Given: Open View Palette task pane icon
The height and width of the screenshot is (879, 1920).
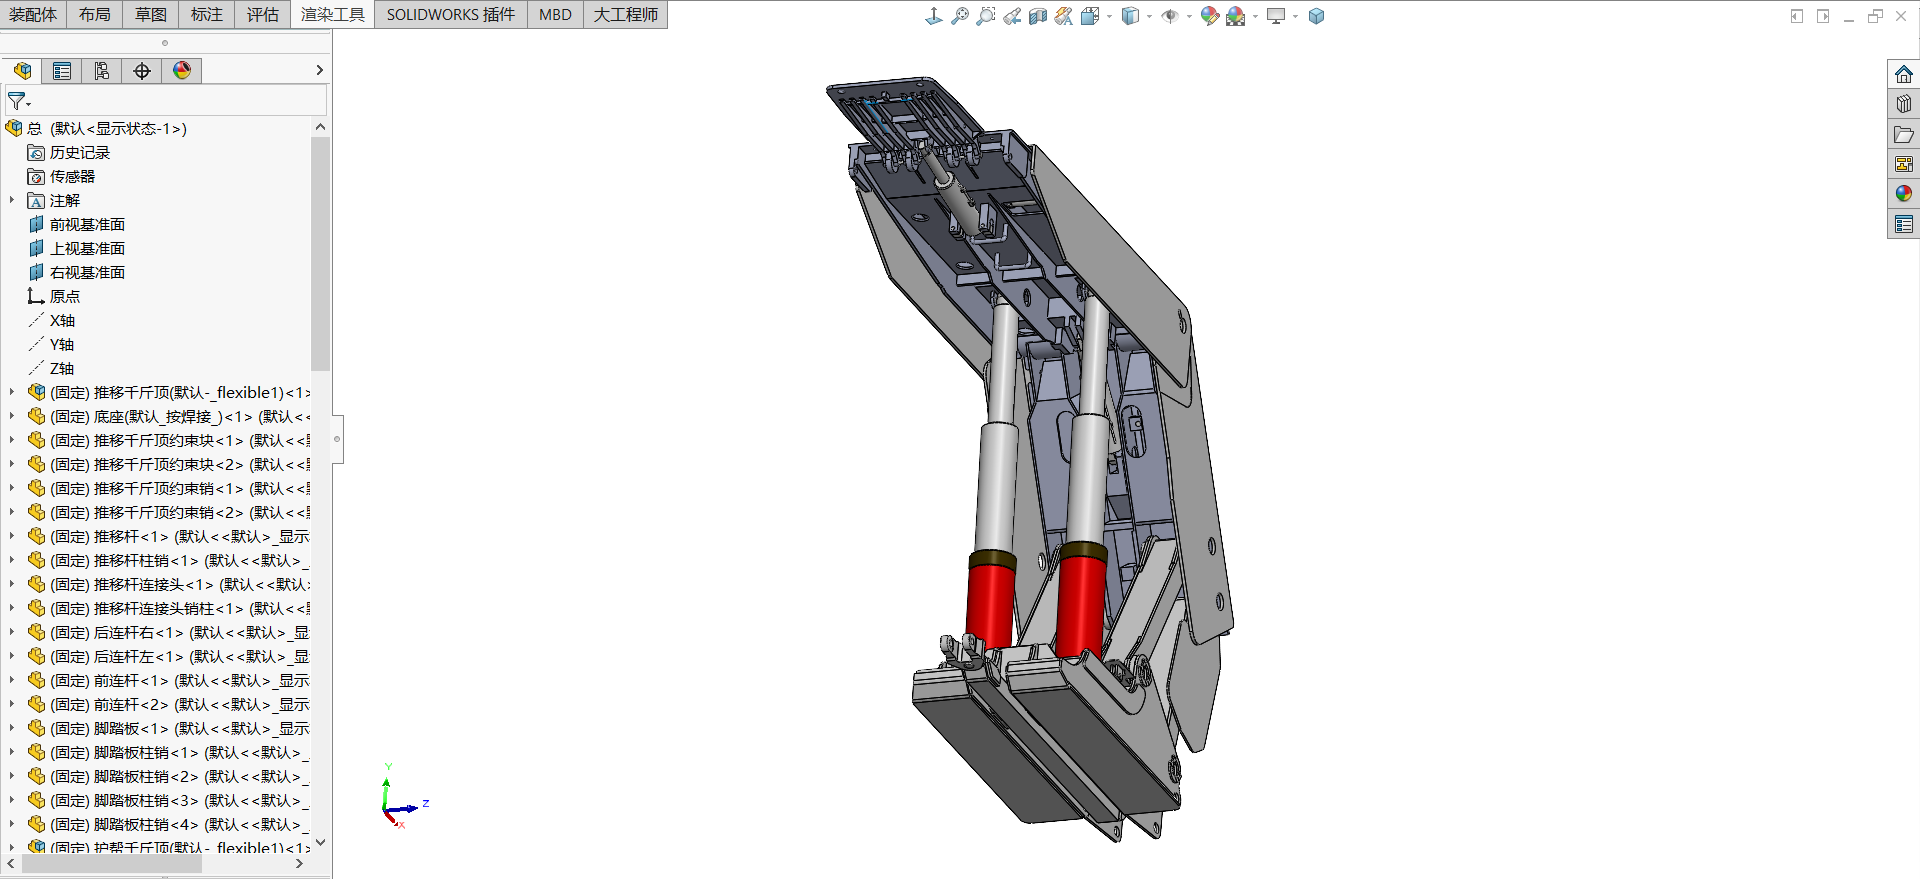Looking at the screenshot, I should click(1903, 164).
